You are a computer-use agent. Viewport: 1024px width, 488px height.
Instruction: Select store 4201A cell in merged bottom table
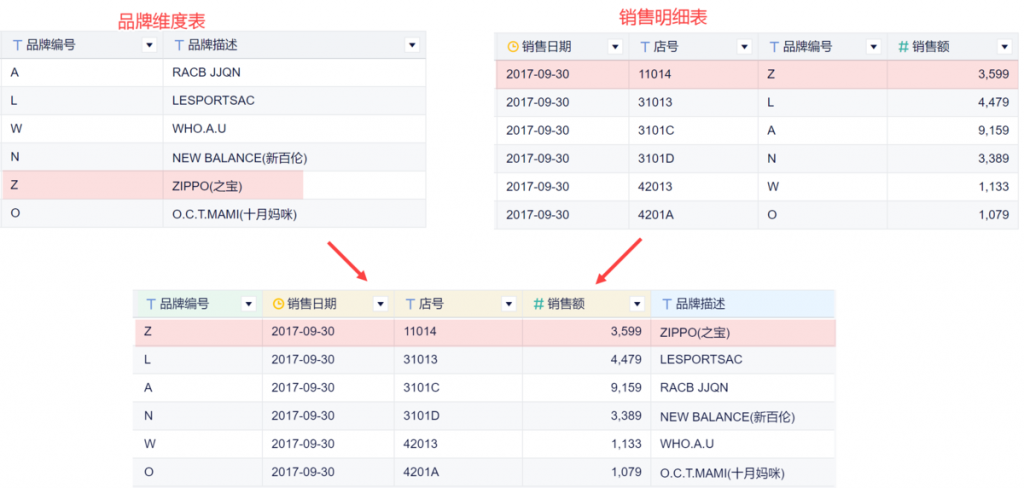pos(423,472)
